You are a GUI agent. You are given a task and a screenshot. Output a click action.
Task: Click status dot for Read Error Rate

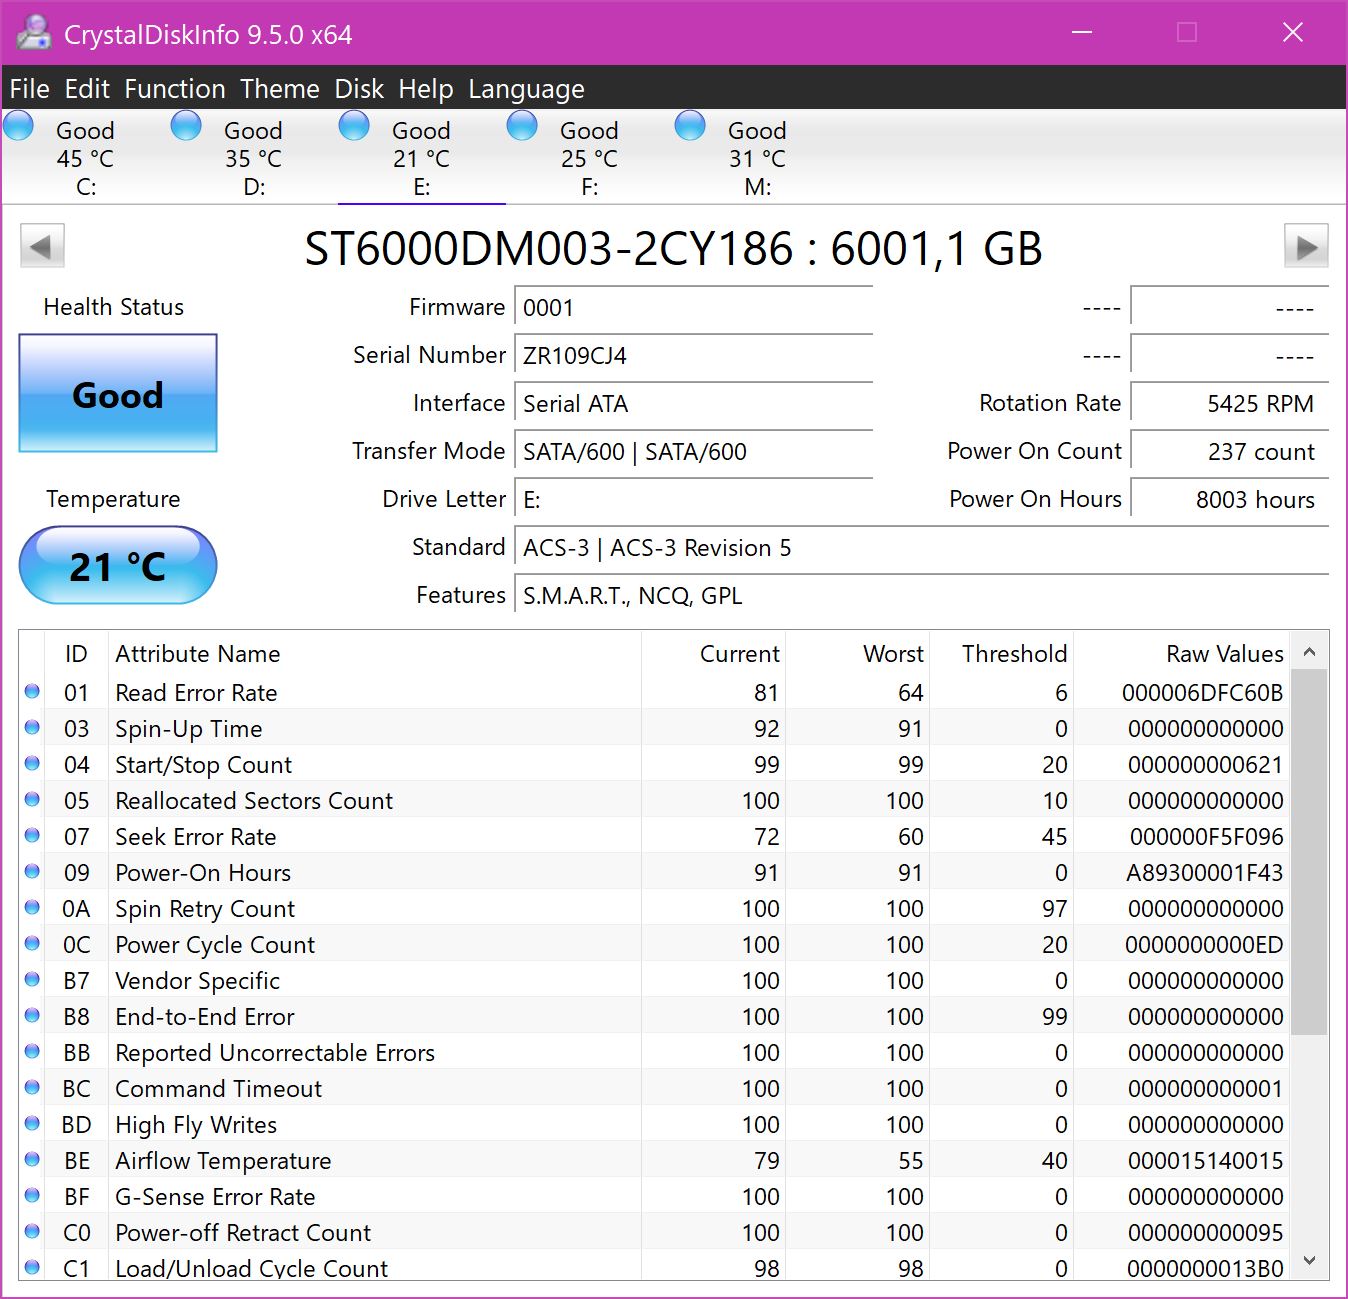[32, 692]
